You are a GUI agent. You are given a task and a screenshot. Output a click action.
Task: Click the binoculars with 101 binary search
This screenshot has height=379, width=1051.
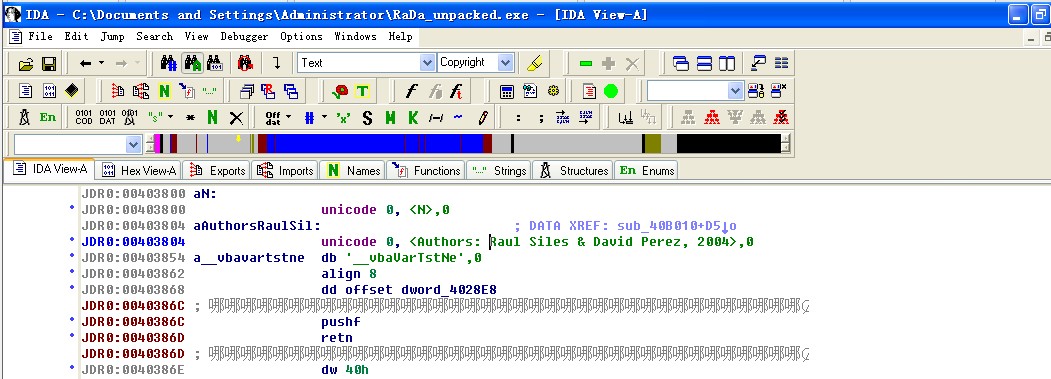click(x=214, y=63)
